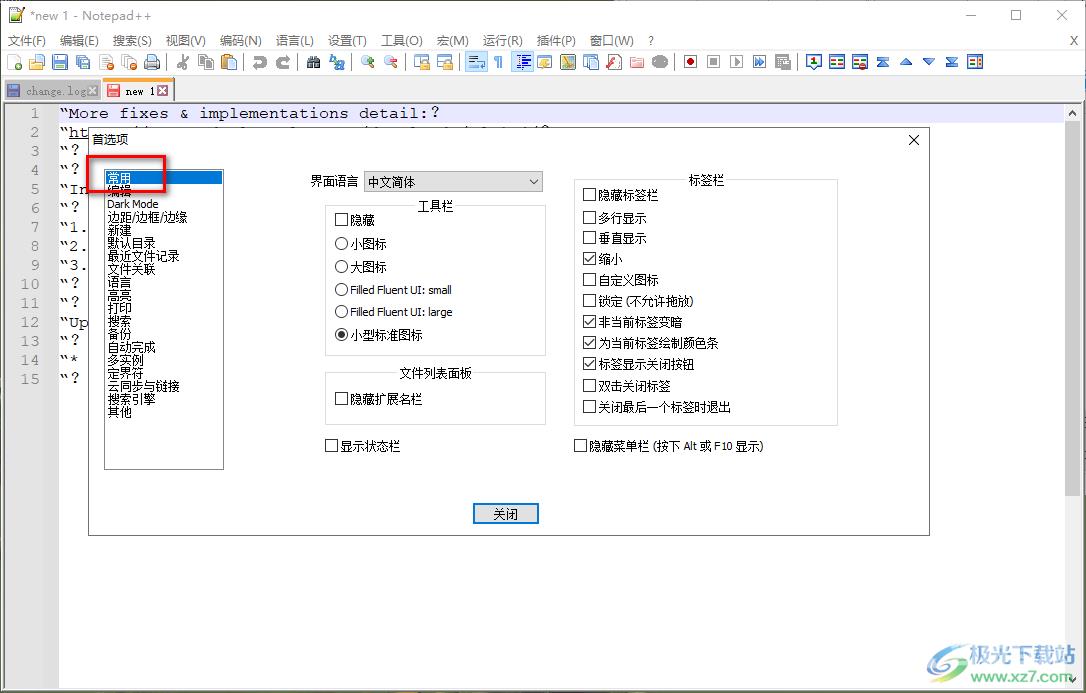Open Find using the binoculars icon
Viewport: 1086px width, 693px height.
pos(314,62)
